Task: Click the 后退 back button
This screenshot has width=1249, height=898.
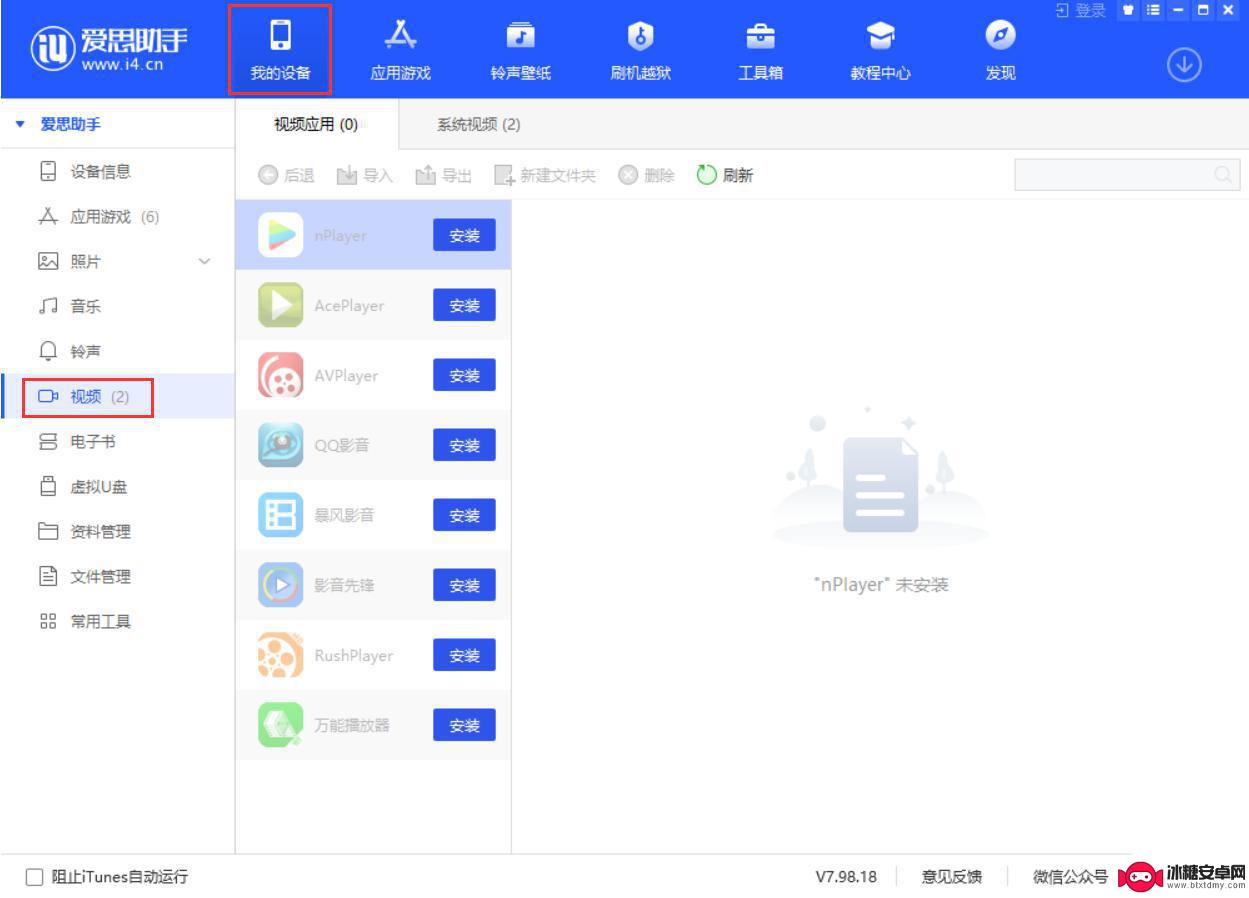Action: 286,176
